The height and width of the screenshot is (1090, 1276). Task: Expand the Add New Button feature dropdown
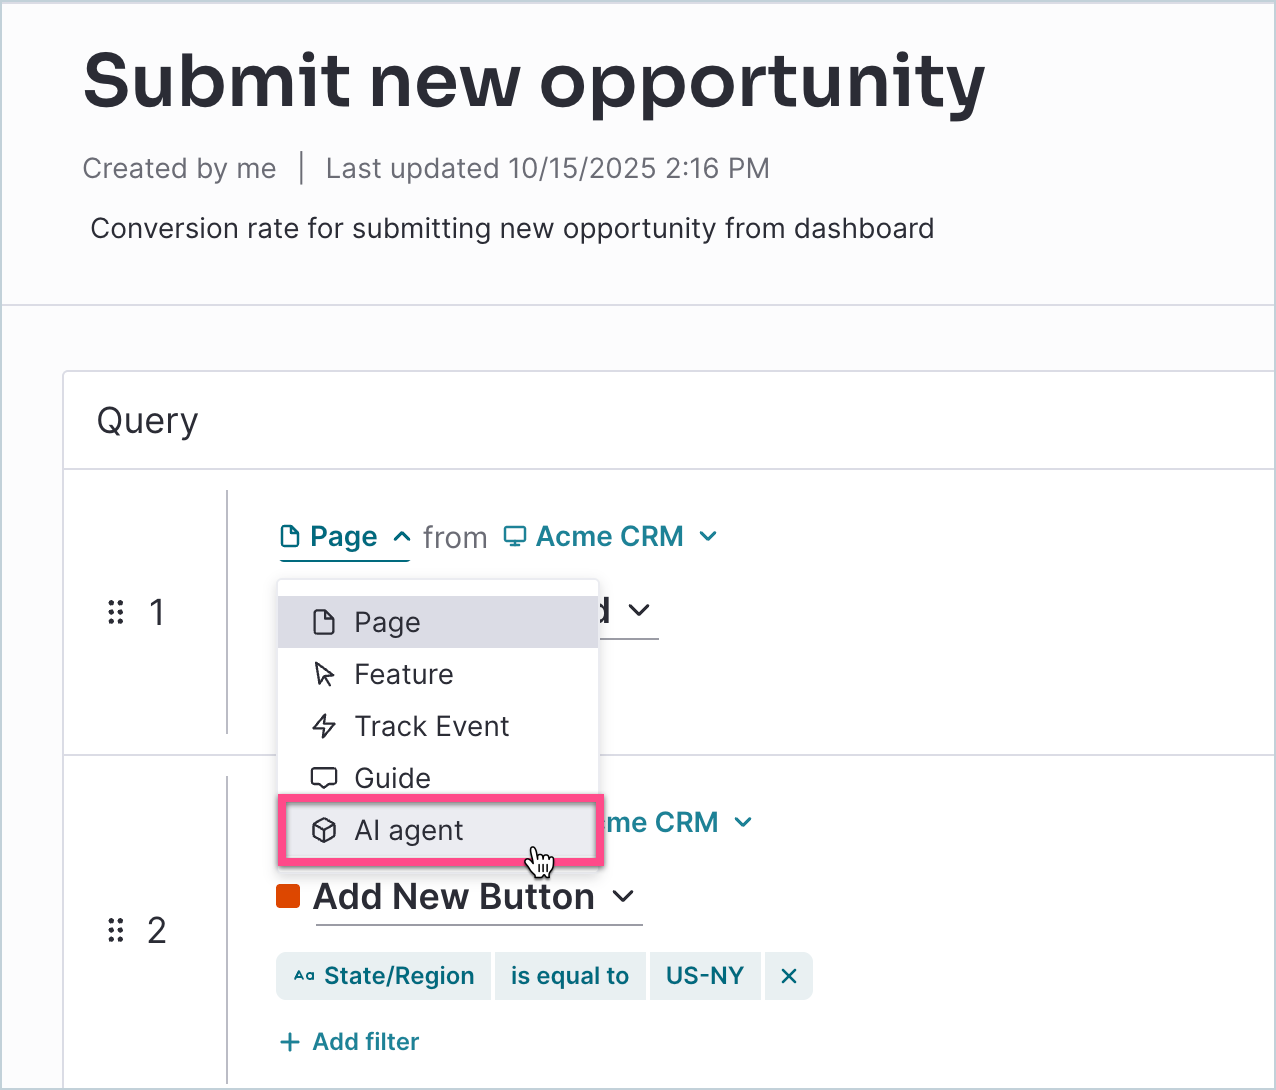[x=623, y=896]
